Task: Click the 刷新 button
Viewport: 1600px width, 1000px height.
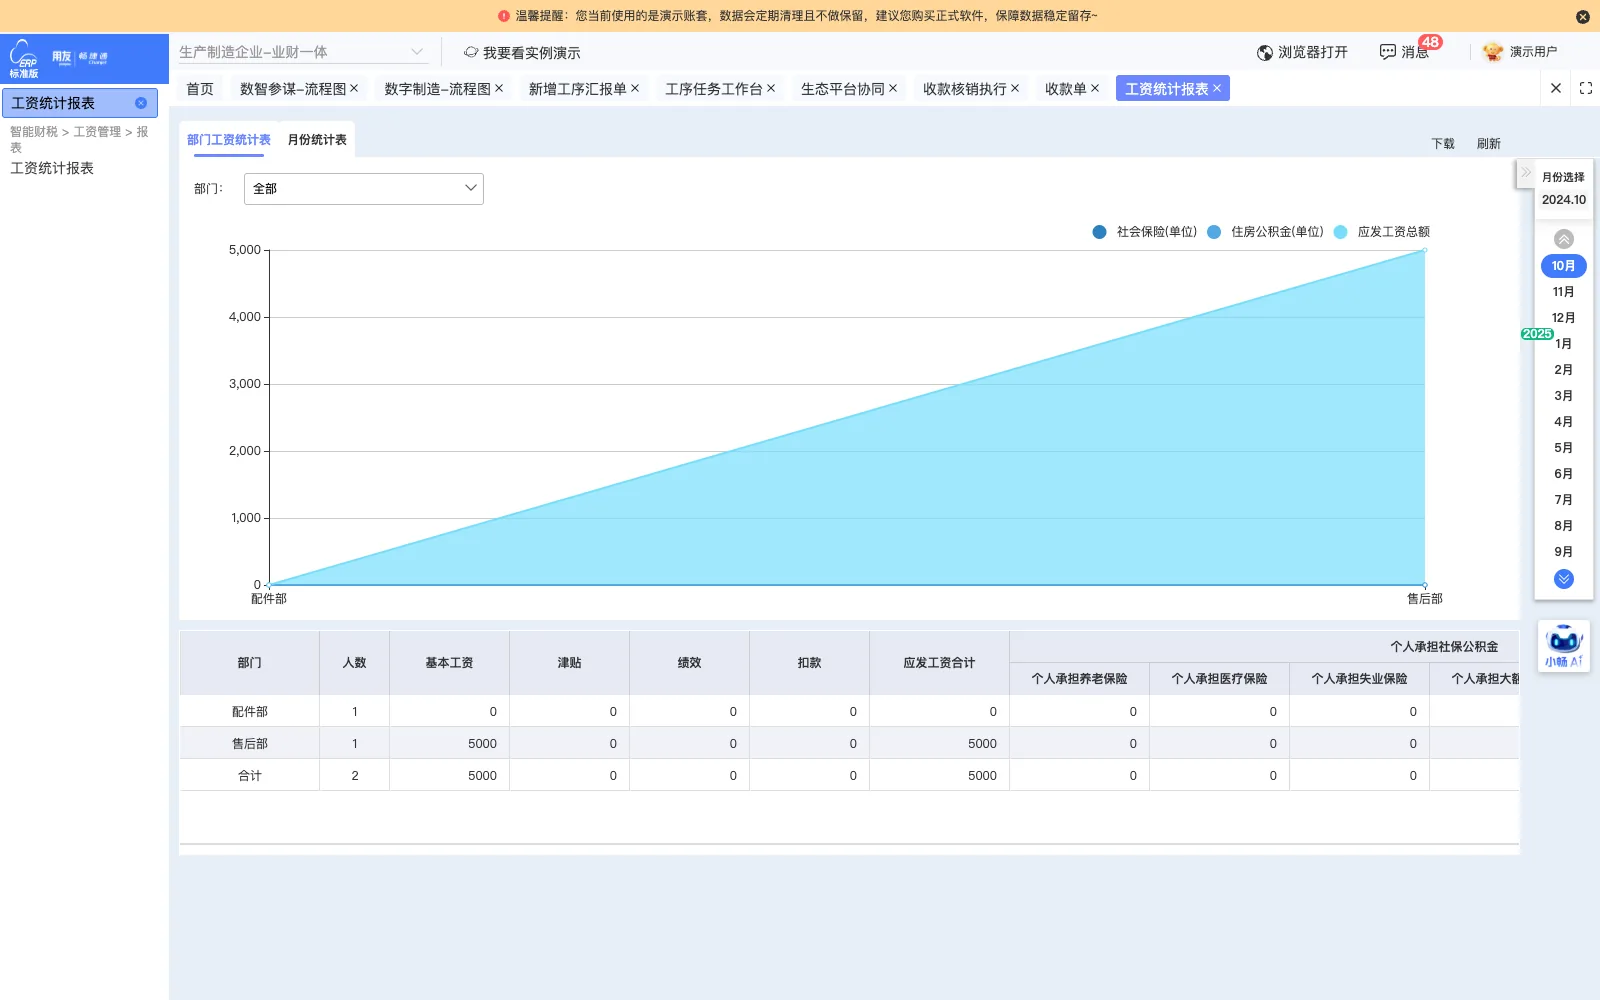Action: pyautogui.click(x=1489, y=144)
